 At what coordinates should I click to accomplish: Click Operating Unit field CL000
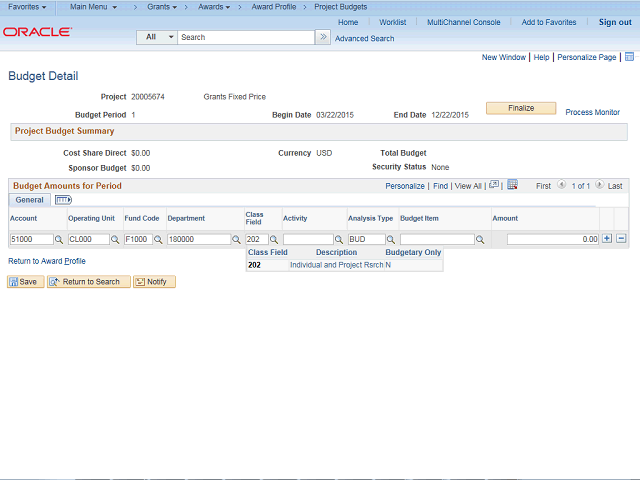89,239
